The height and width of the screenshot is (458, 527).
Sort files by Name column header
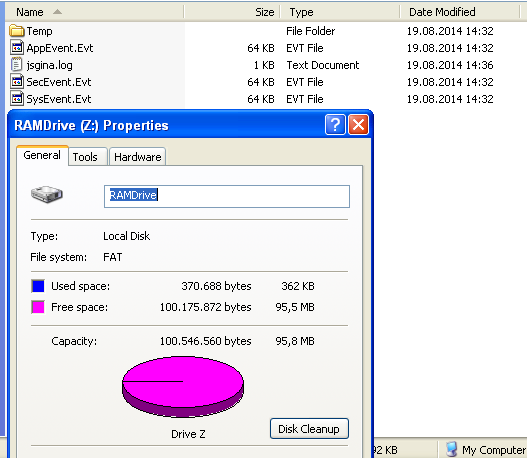tap(94, 12)
